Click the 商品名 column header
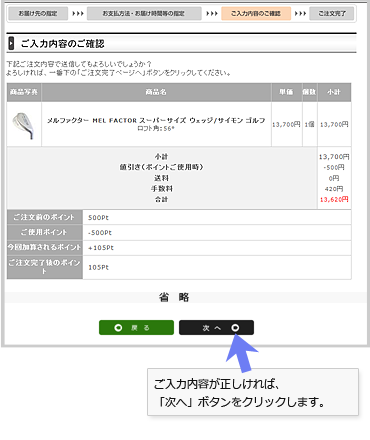 [156, 92]
